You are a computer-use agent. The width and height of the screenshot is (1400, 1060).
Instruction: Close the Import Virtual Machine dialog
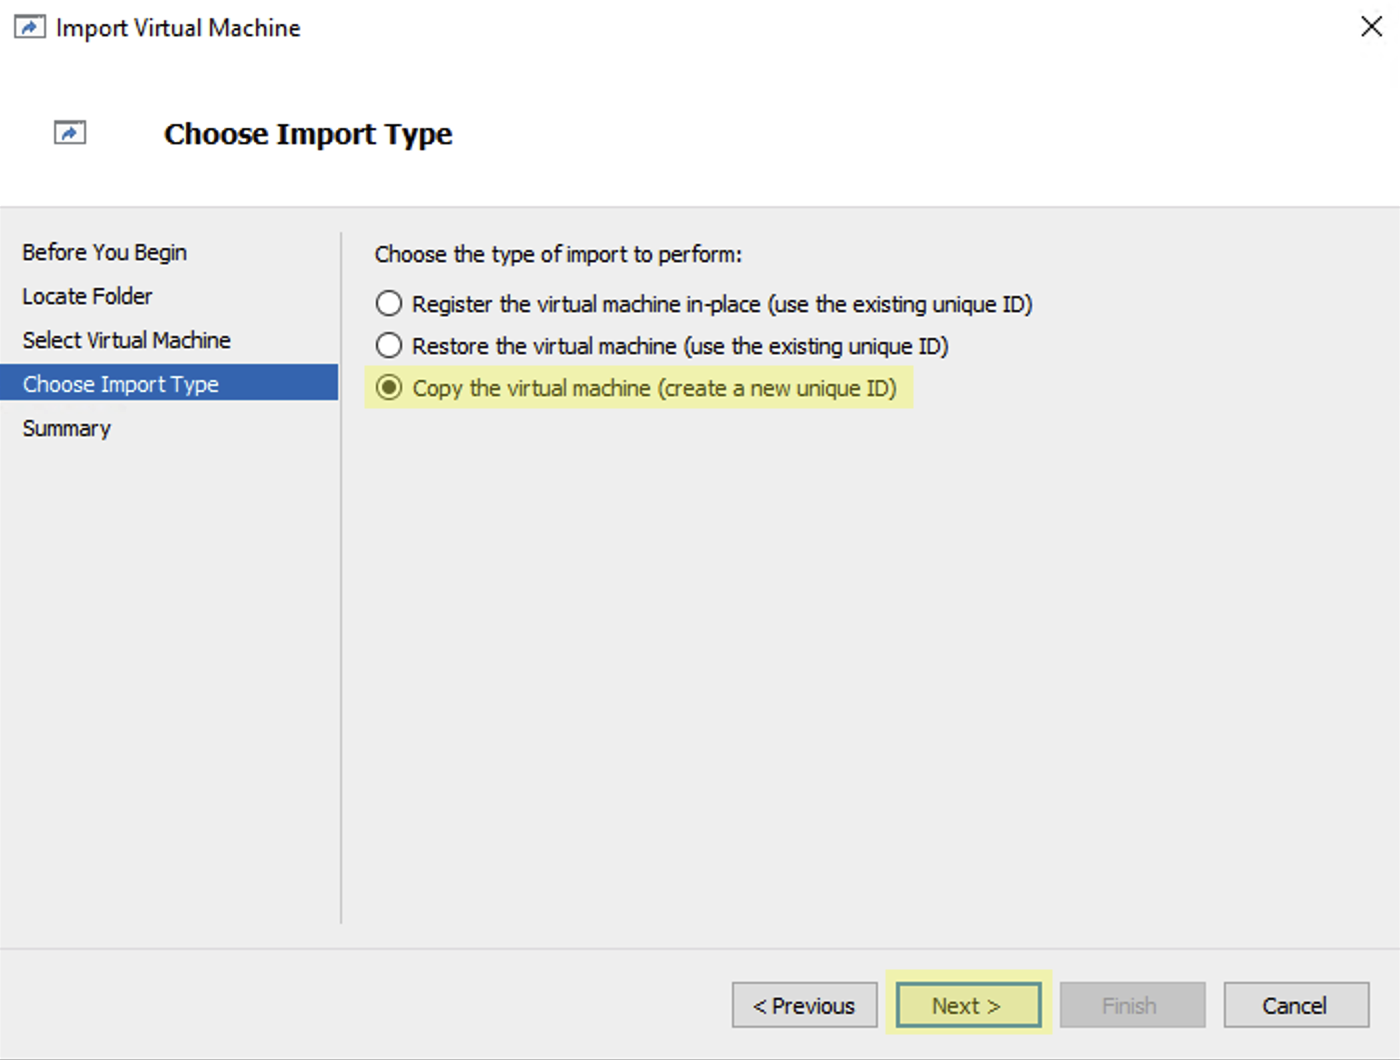(1371, 27)
